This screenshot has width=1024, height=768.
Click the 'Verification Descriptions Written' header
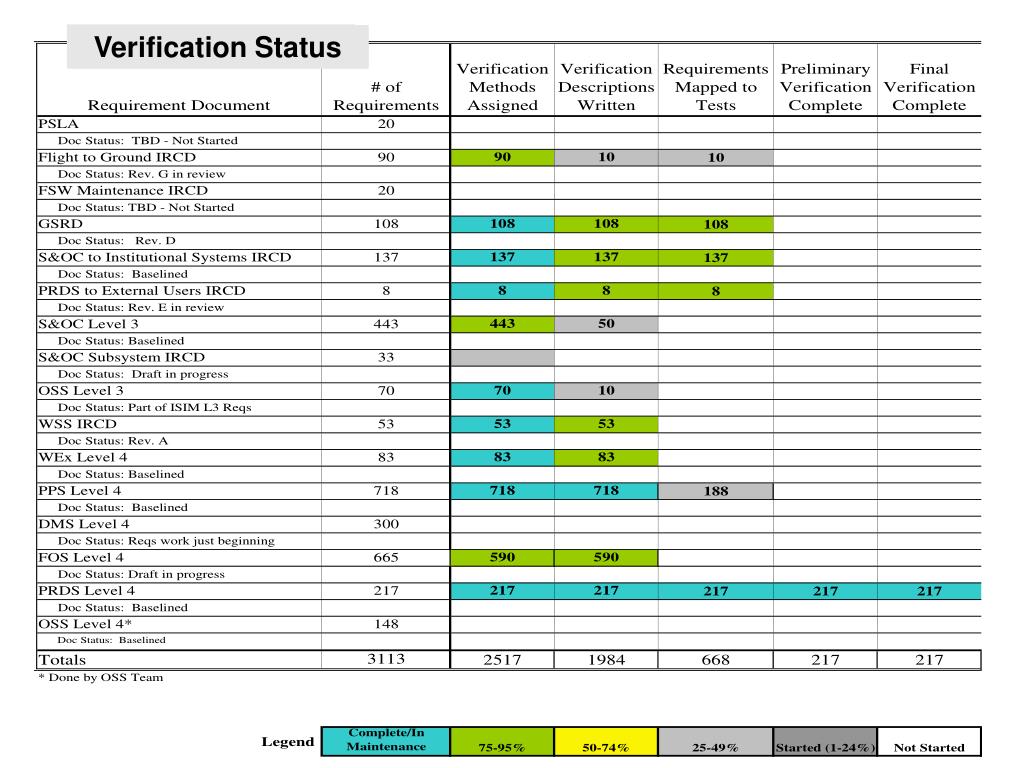(606, 87)
